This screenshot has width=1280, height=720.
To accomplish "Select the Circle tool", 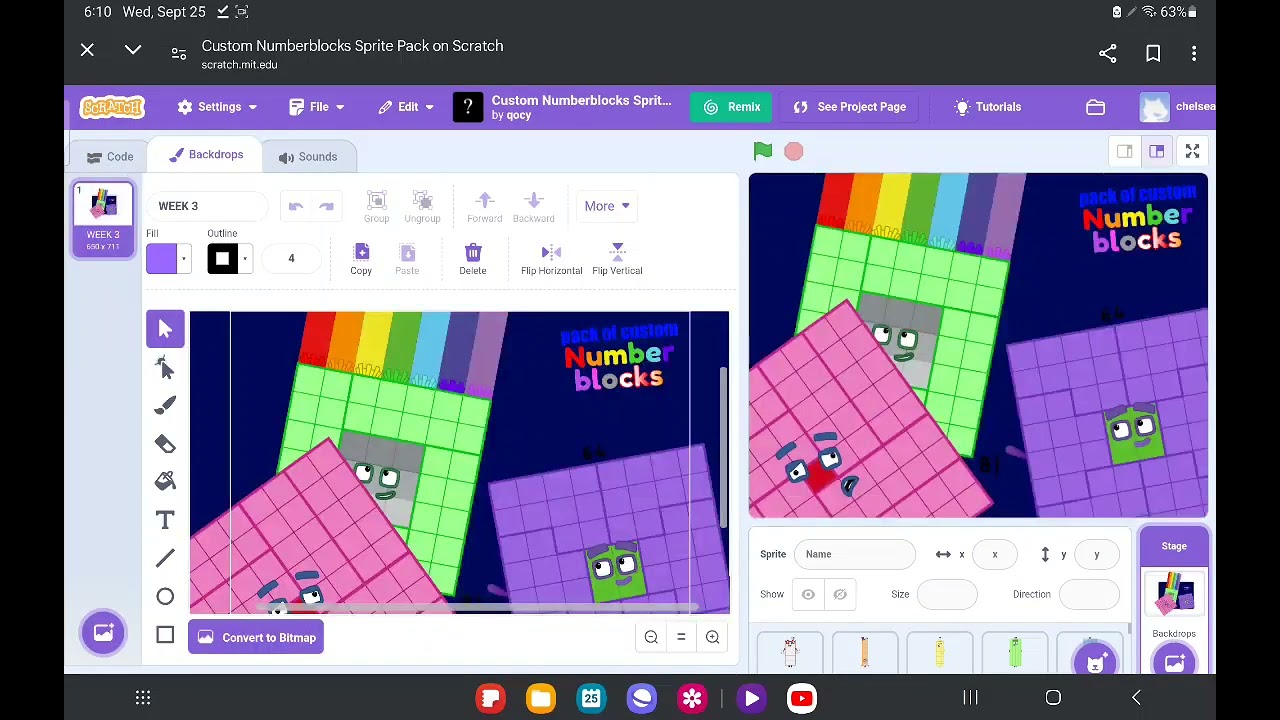I will click(165, 597).
